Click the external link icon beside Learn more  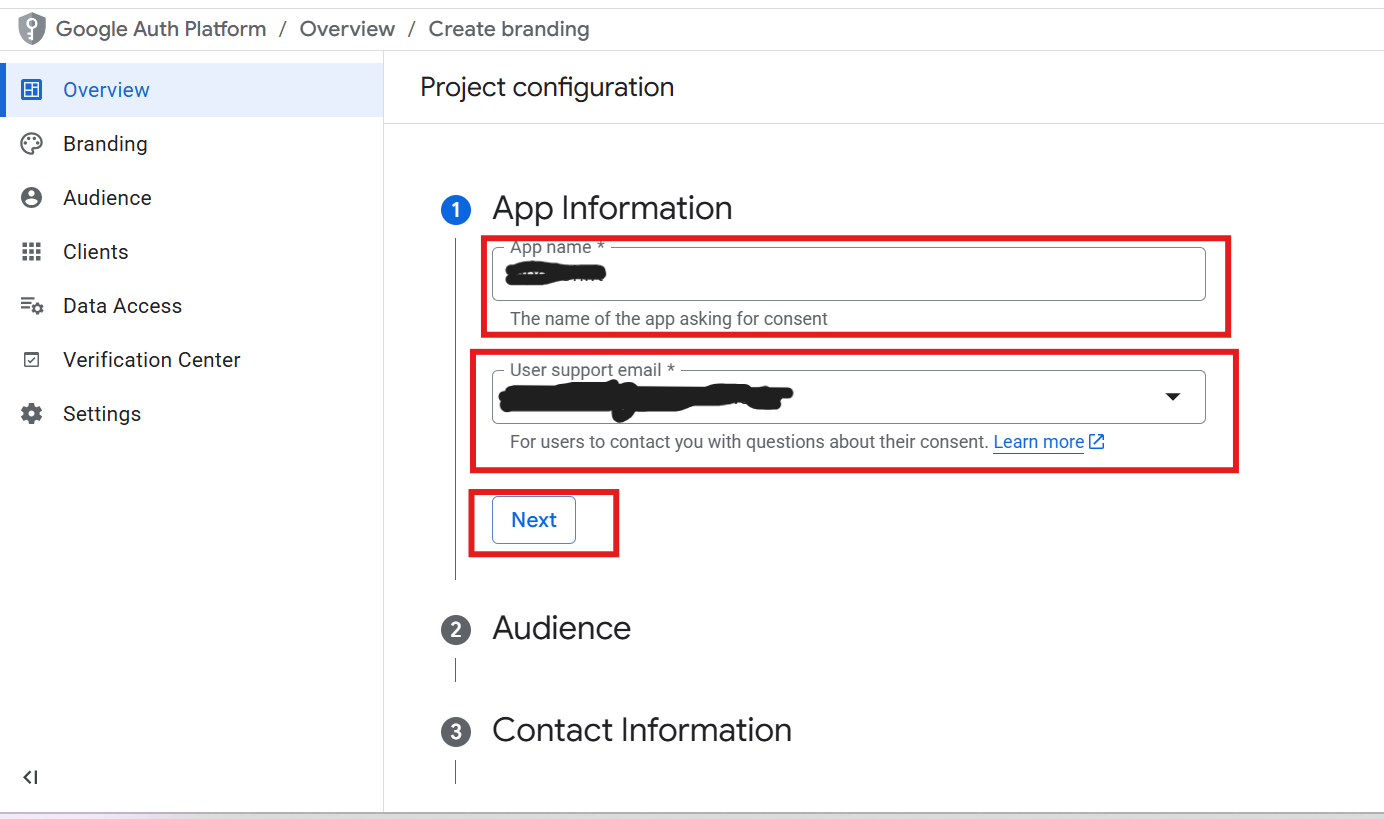[1096, 442]
